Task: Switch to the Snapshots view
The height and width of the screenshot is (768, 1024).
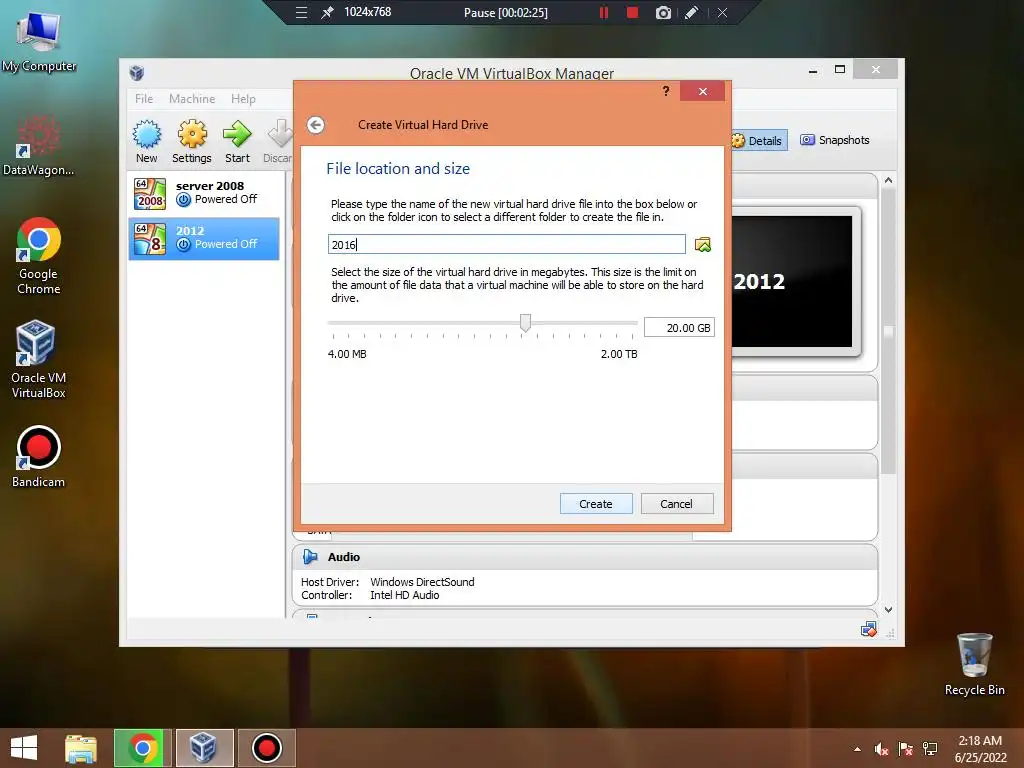Action: [835, 140]
